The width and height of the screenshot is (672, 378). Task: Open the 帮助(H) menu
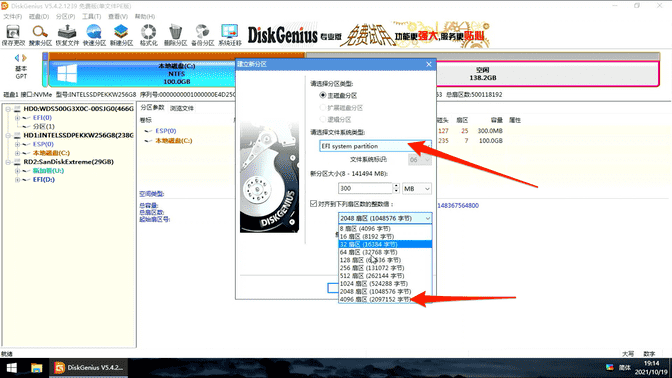click(x=144, y=16)
